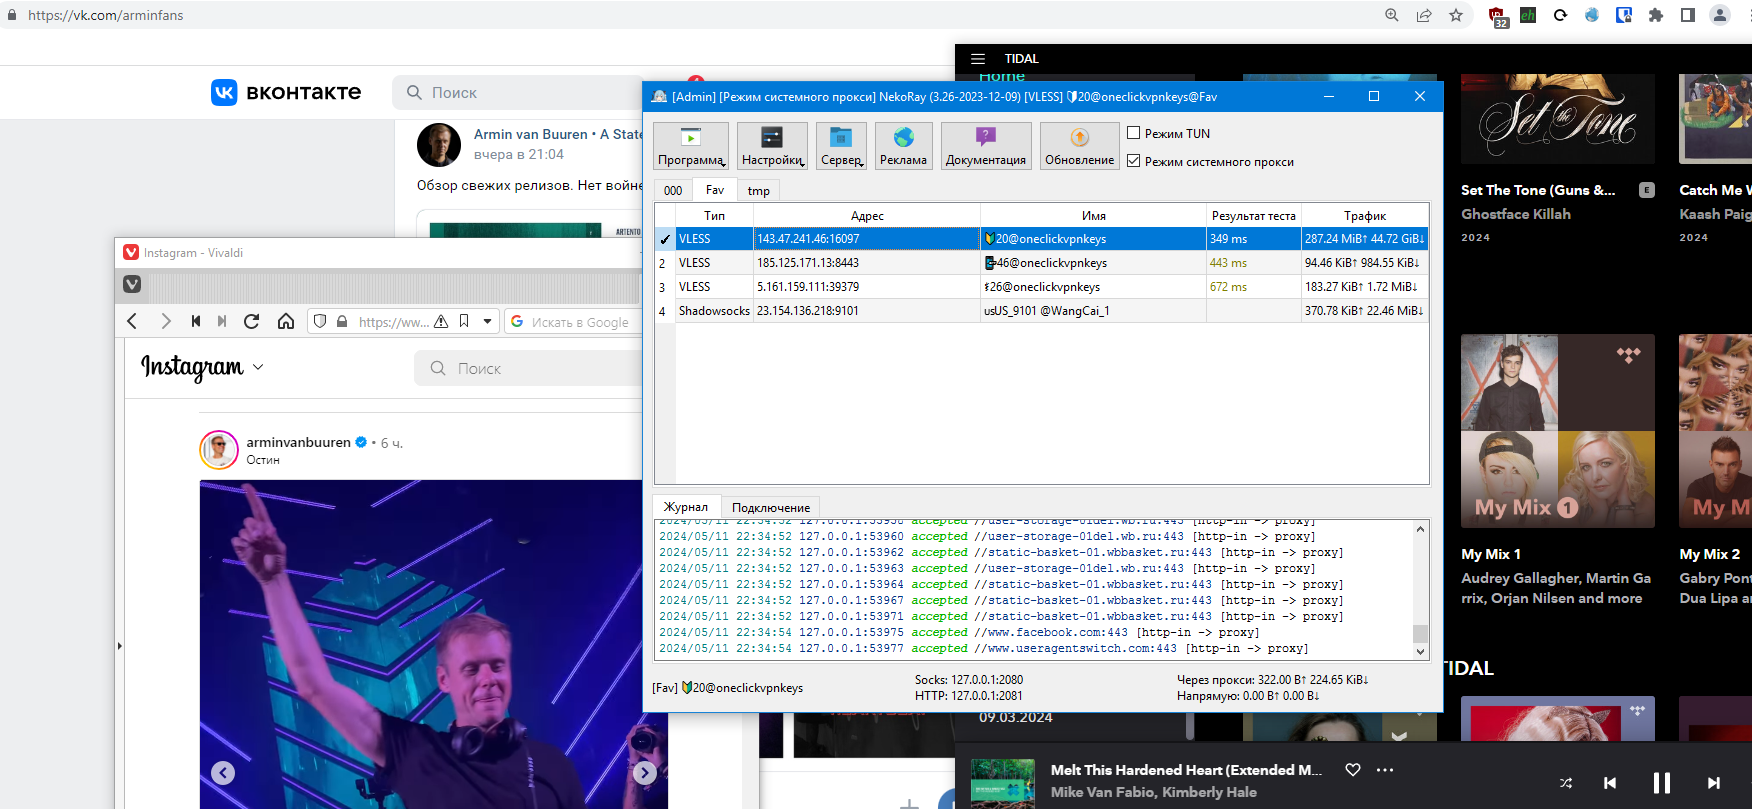Click the log scrollbar up arrow
1752x809 pixels.
(x=1420, y=529)
